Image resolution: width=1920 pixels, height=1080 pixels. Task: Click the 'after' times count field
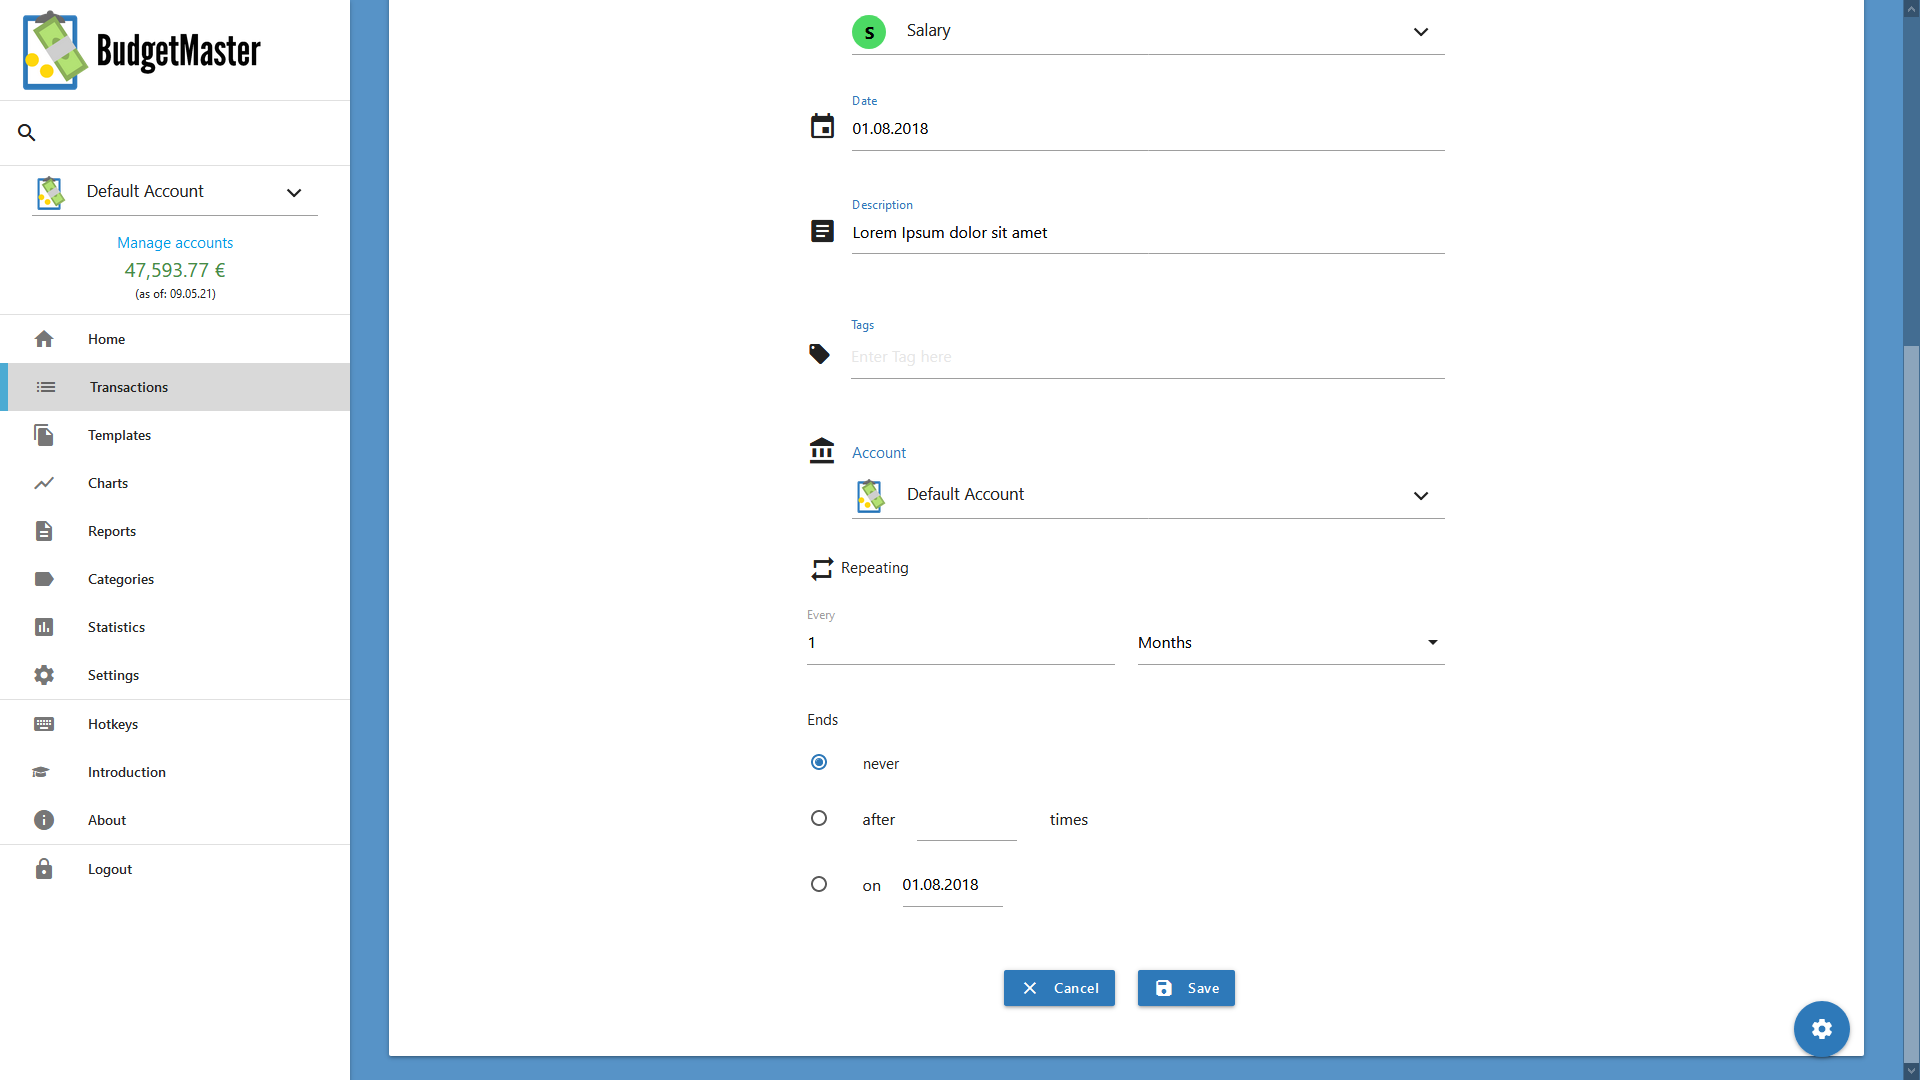pos(967,820)
